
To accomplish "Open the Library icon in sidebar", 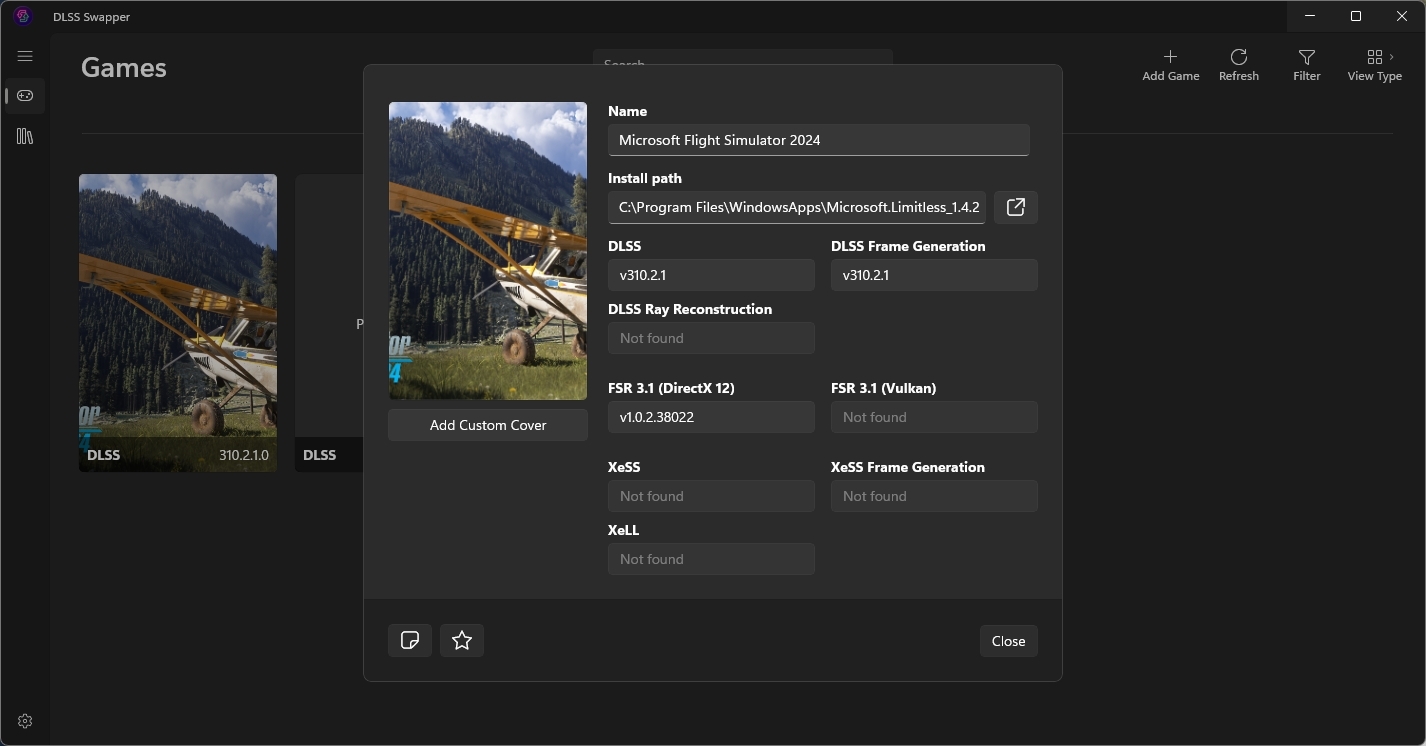I will (25, 136).
